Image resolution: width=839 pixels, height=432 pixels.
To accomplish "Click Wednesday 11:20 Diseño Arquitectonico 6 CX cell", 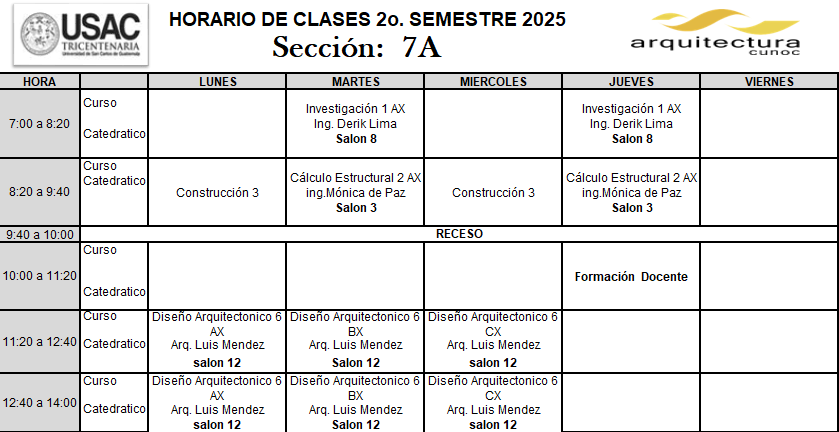I will coord(493,341).
